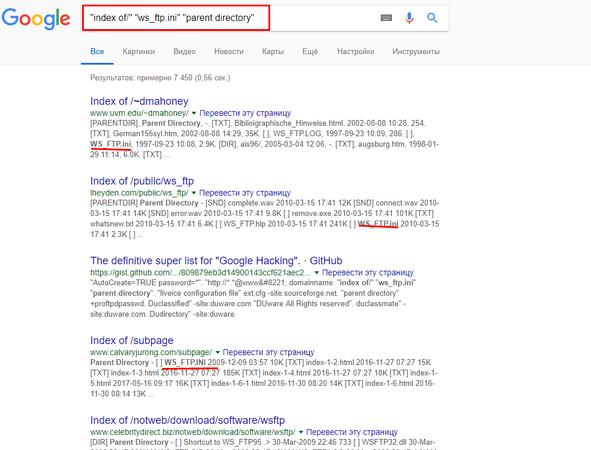Screen dimensions: 591x450
Task: Click the magnifying glass search icon
Action: (432, 18)
